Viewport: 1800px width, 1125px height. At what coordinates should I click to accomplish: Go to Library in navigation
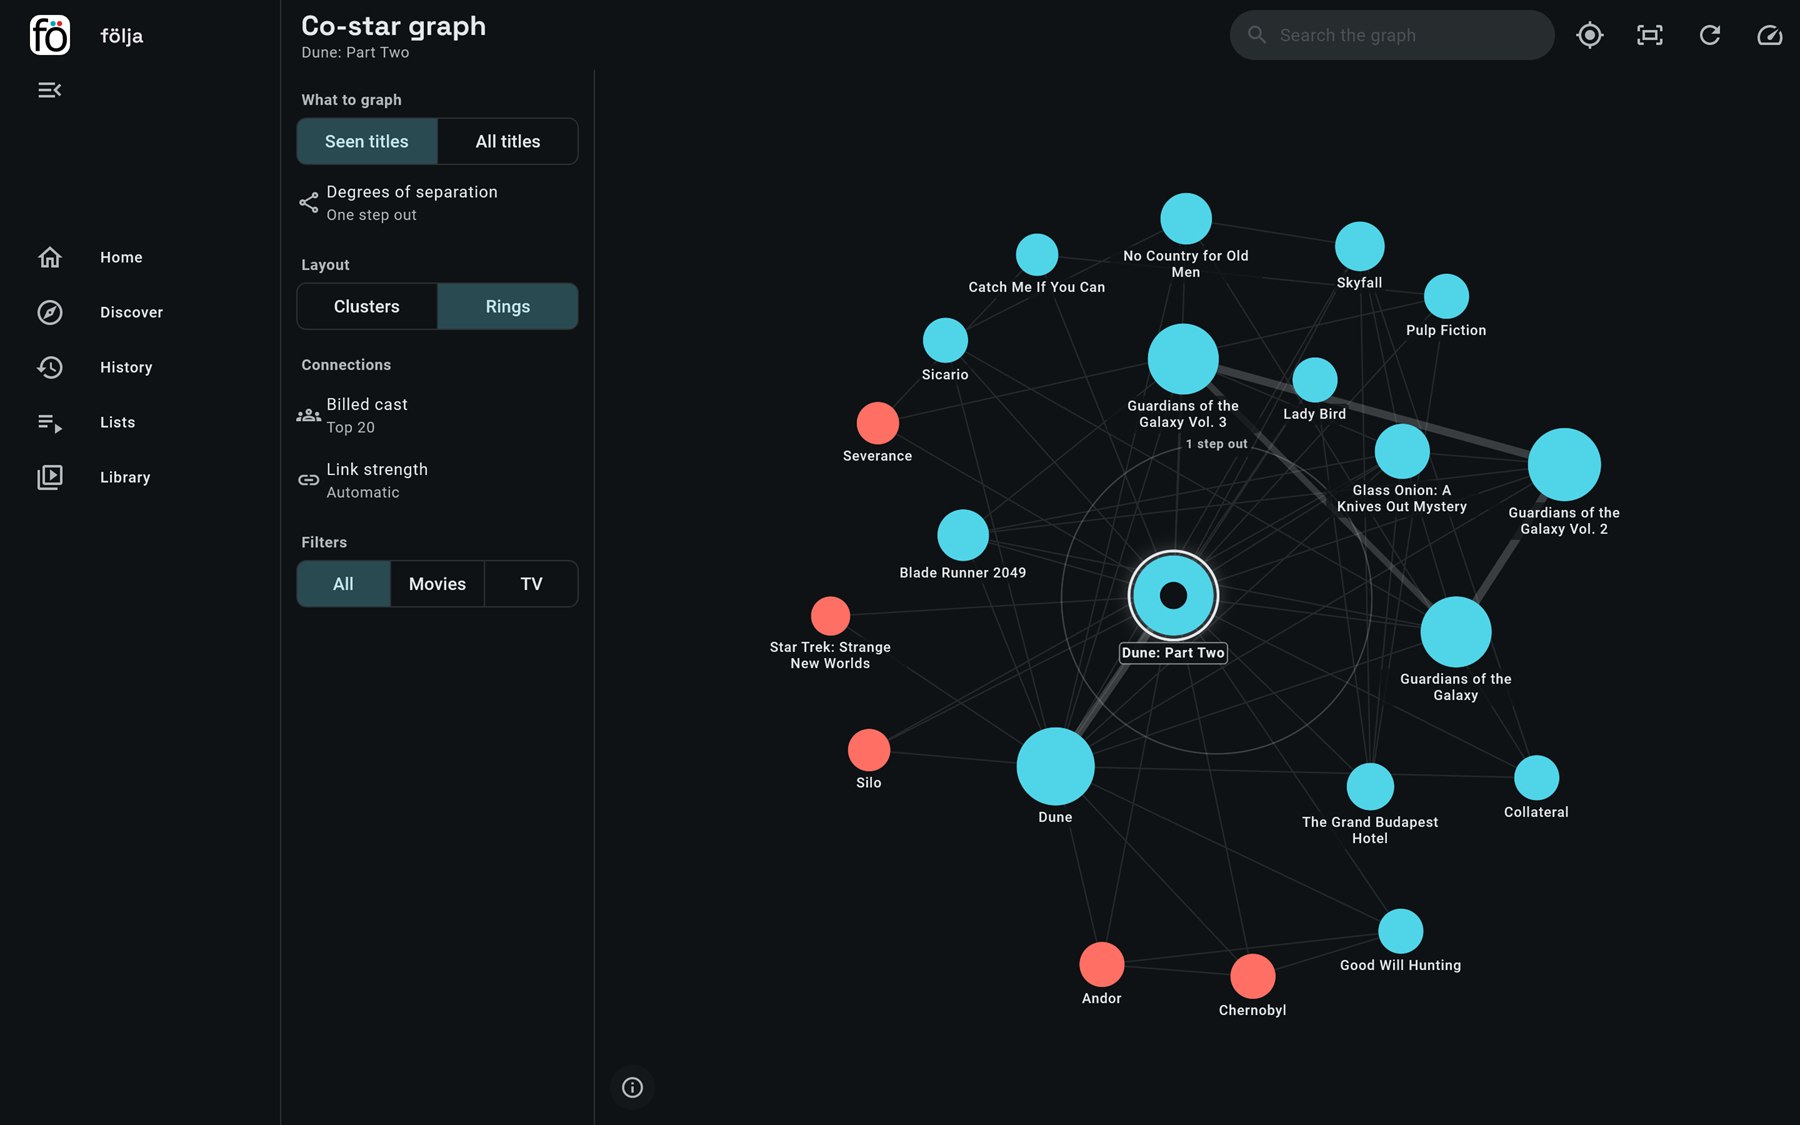[125, 477]
